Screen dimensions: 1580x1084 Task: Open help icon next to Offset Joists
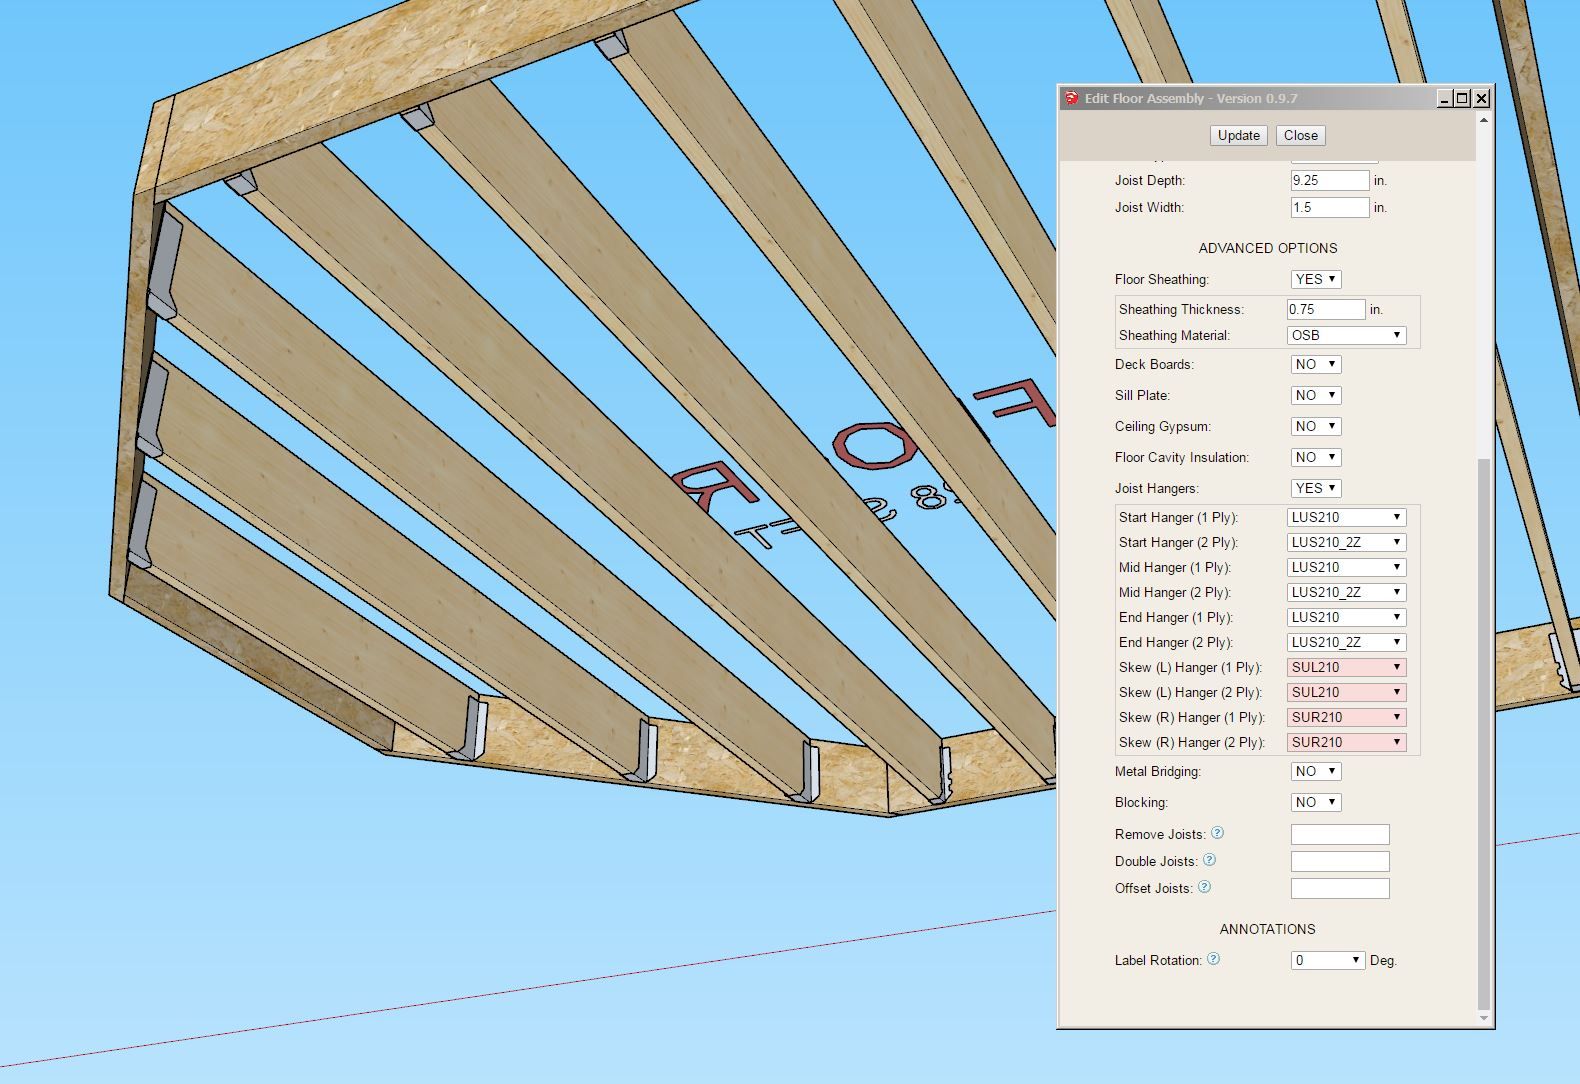click(x=1204, y=887)
